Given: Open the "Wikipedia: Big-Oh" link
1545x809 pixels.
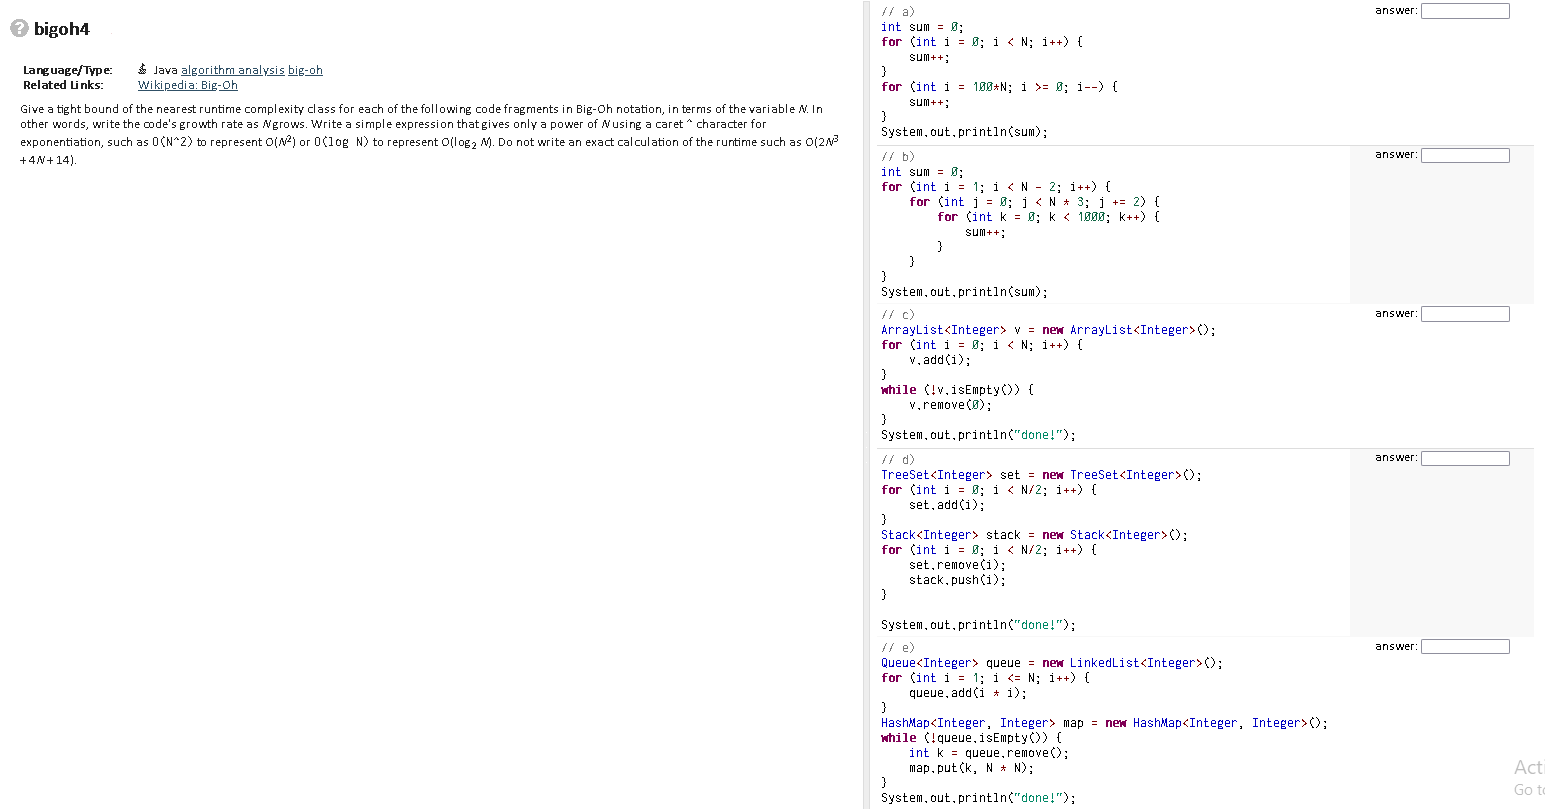Looking at the screenshot, I should [x=187, y=85].
